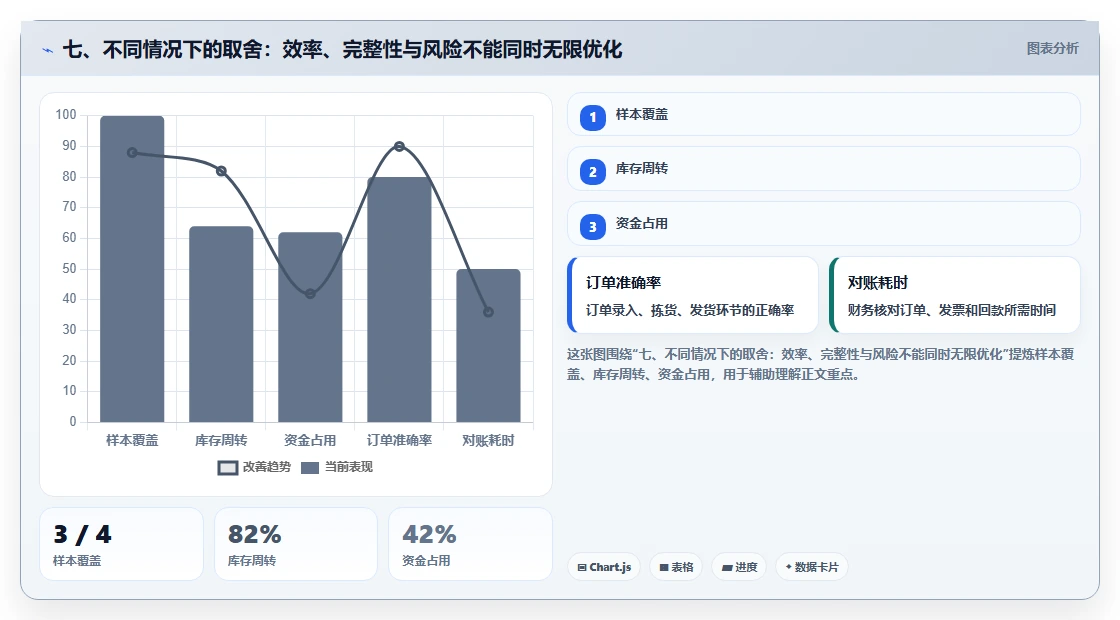Click the description 订单录入、拣货、发货环节的正确率
This screenshot has width=1120, height=620.
point(690,311)
